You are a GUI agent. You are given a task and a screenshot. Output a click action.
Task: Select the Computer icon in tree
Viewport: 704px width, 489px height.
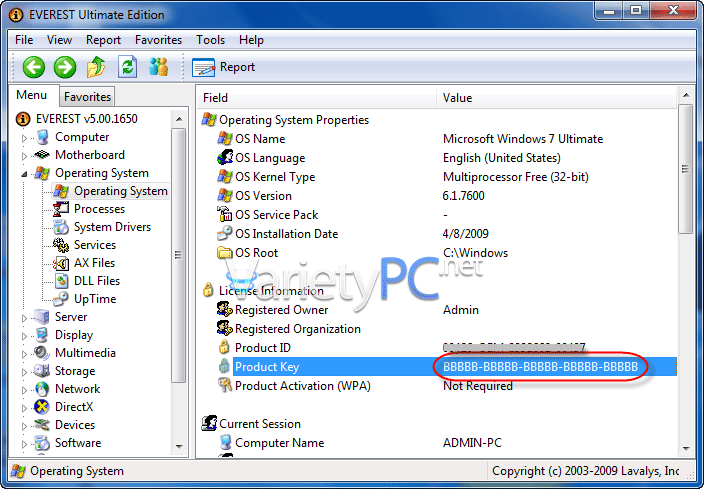click(42, 137)
